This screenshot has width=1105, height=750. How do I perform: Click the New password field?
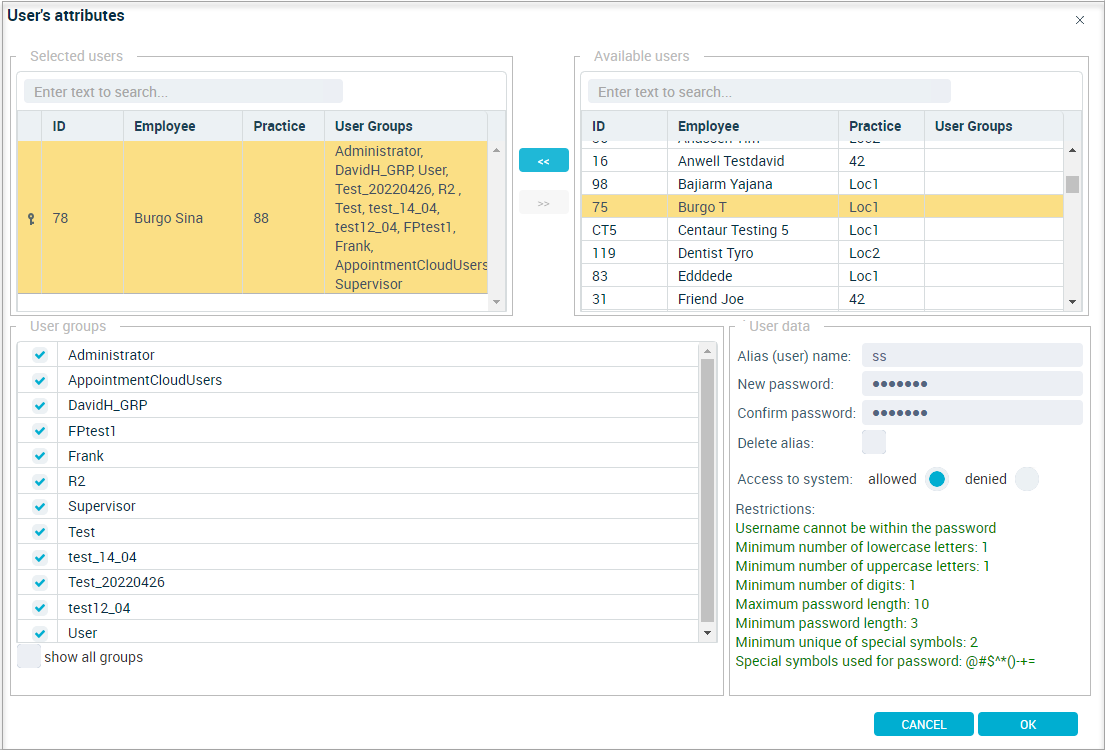[972, 384]
